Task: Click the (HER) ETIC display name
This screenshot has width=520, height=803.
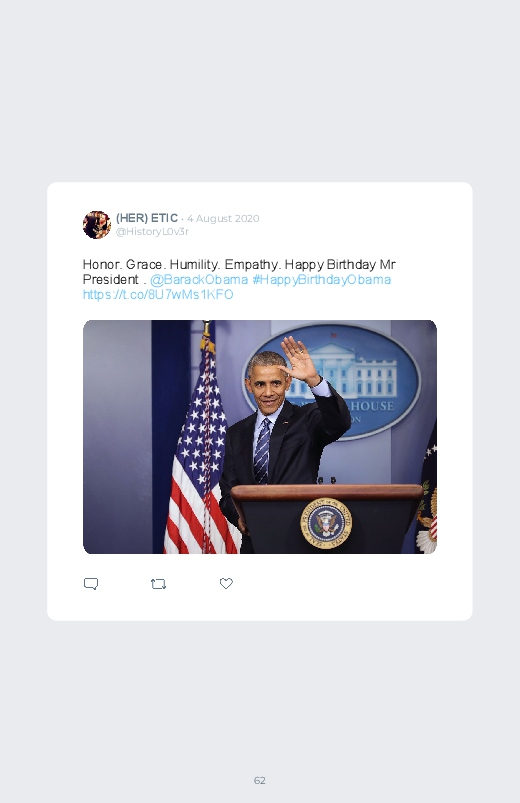Action: tap(147, 218)
